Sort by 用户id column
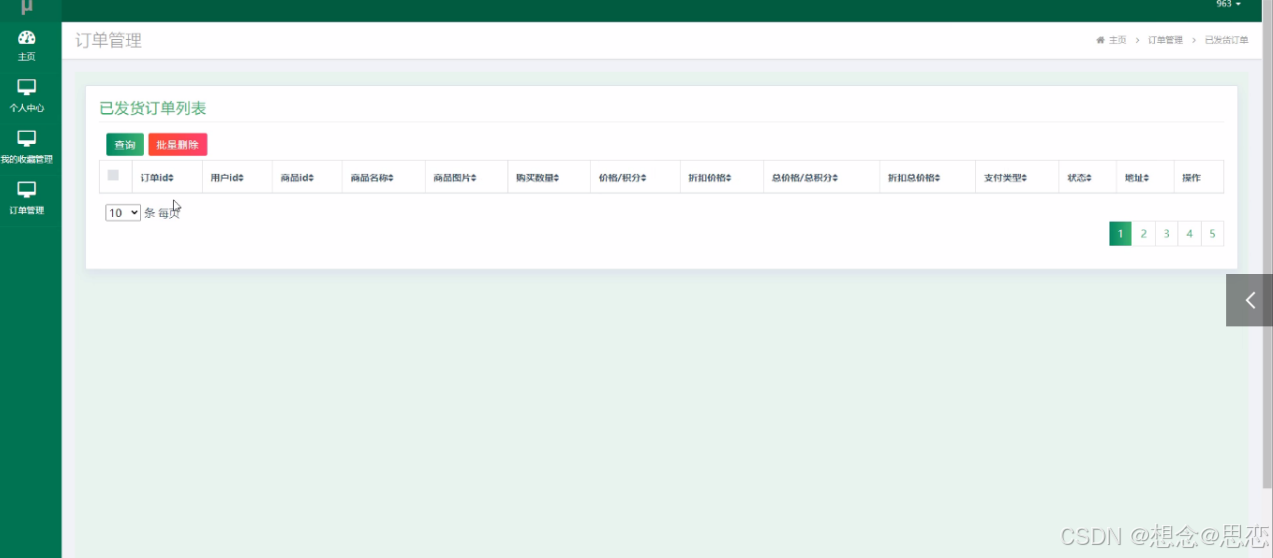The width and height of the screenshot is (1273, 558). click(227, 177)
